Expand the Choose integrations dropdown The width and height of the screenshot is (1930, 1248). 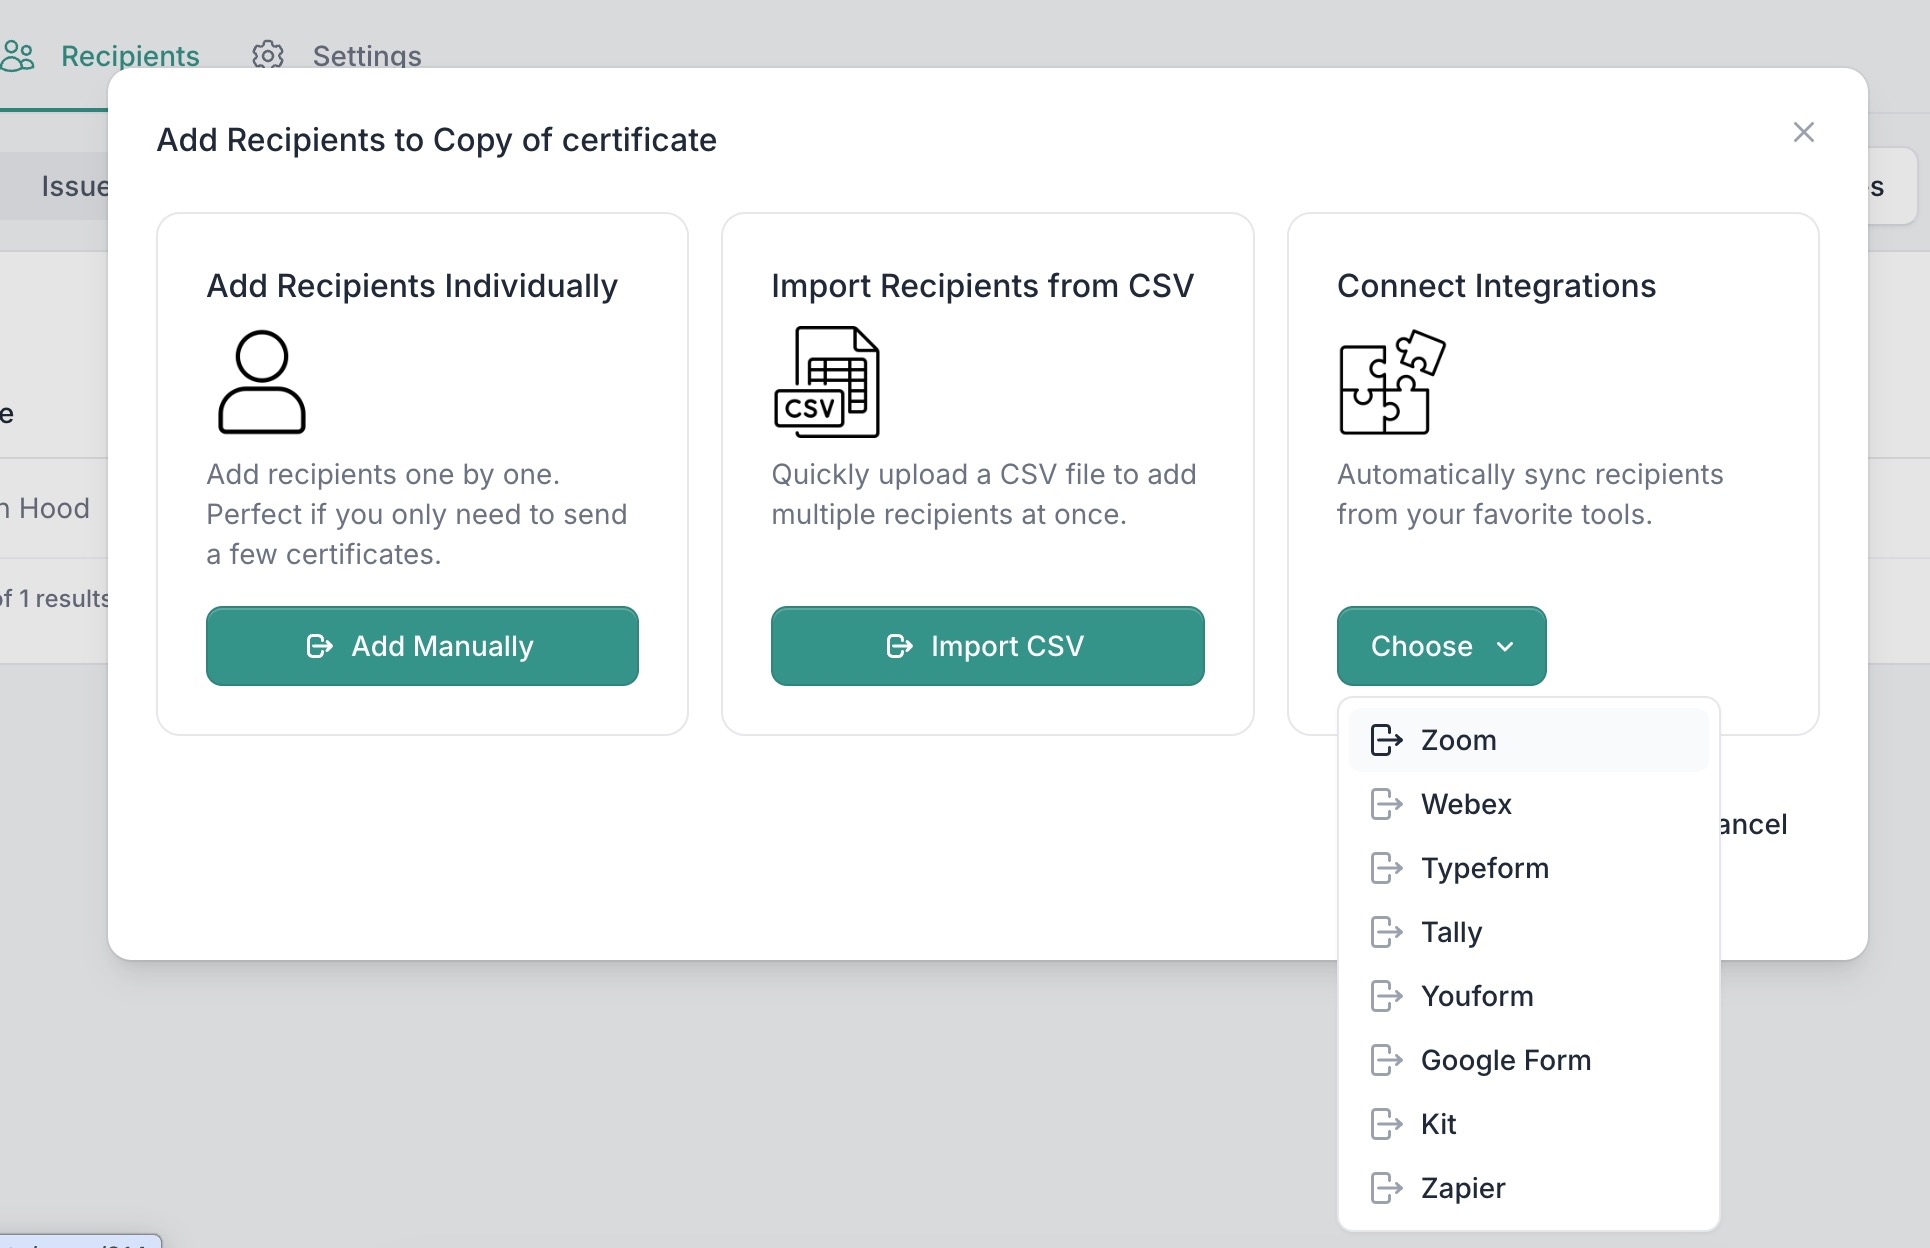1441,646
